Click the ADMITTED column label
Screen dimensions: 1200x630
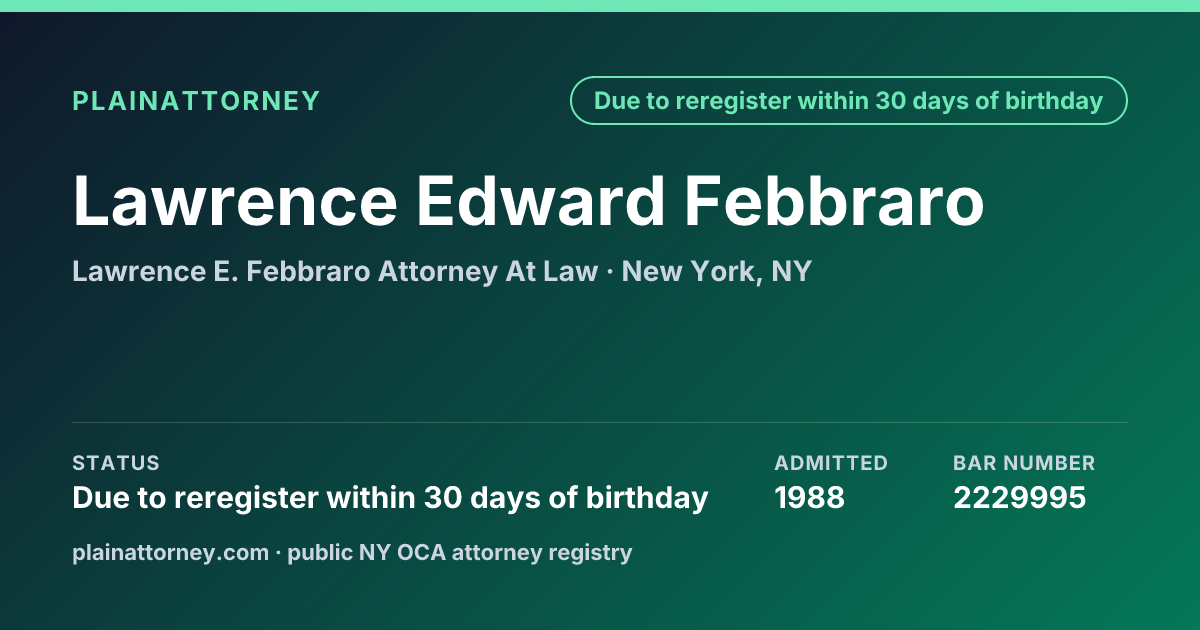831,463
